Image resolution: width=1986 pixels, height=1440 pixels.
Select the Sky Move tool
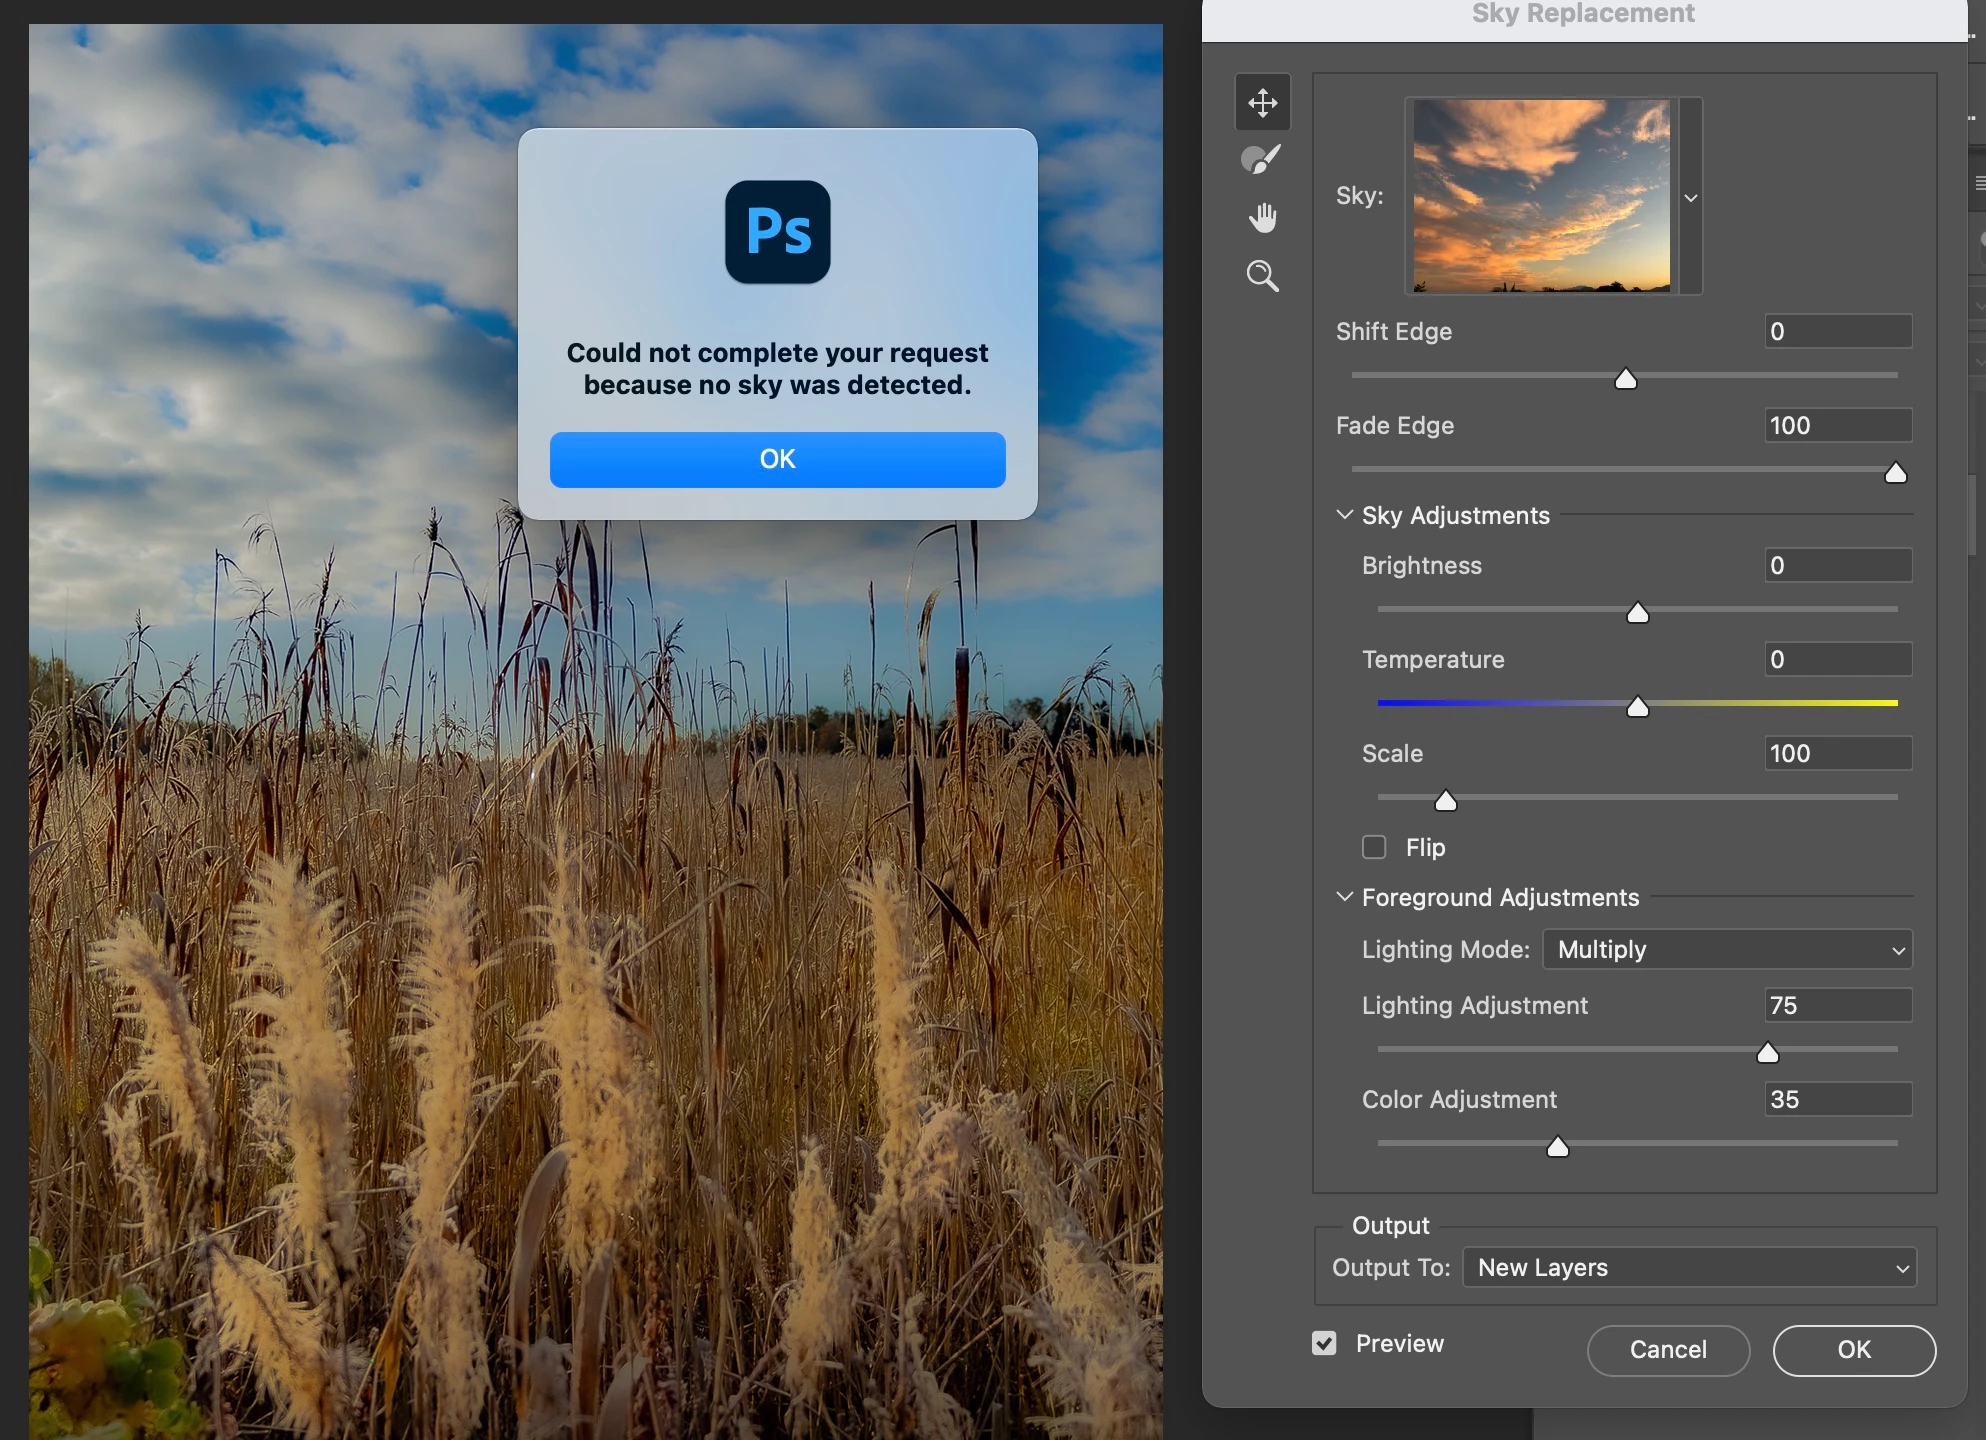click(1262, 102)
